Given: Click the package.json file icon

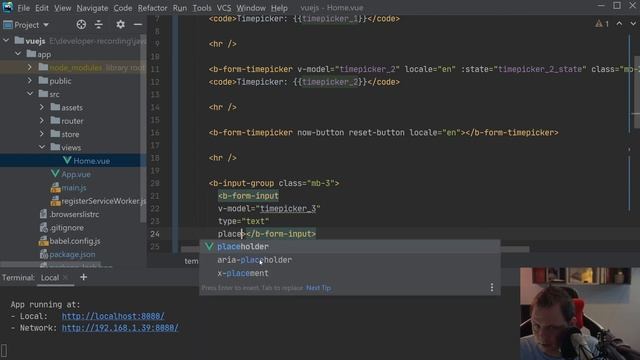Looking at the screenshot, I should pyautogui.click(x=44, y=254).
